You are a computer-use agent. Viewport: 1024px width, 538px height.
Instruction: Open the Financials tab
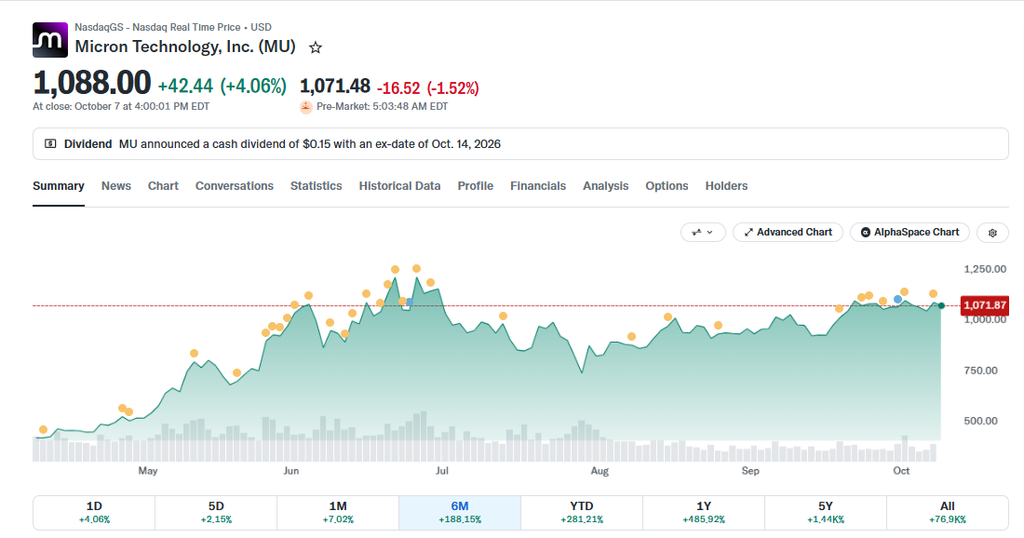point(538,186)
